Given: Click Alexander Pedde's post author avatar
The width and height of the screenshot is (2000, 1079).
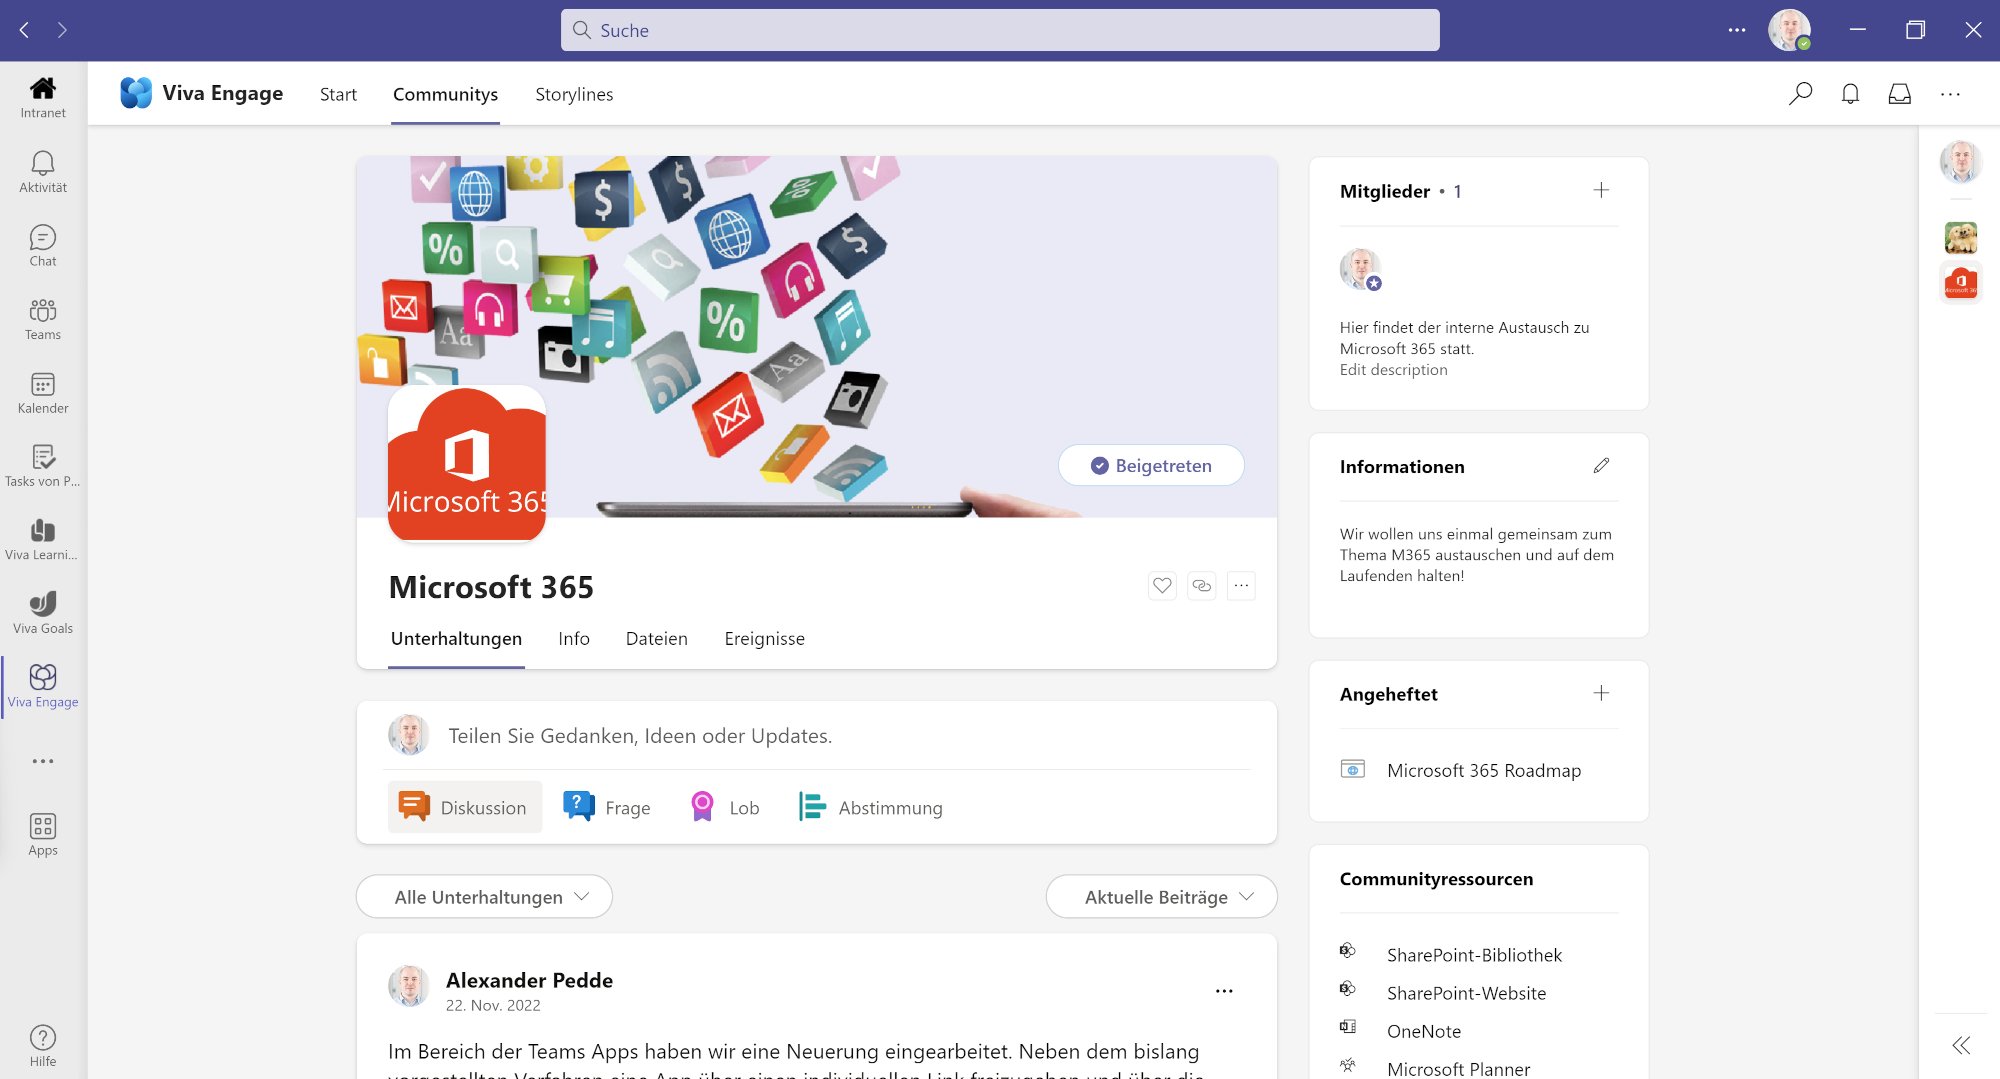Looking at the screenshot, I should pos(408,986).
